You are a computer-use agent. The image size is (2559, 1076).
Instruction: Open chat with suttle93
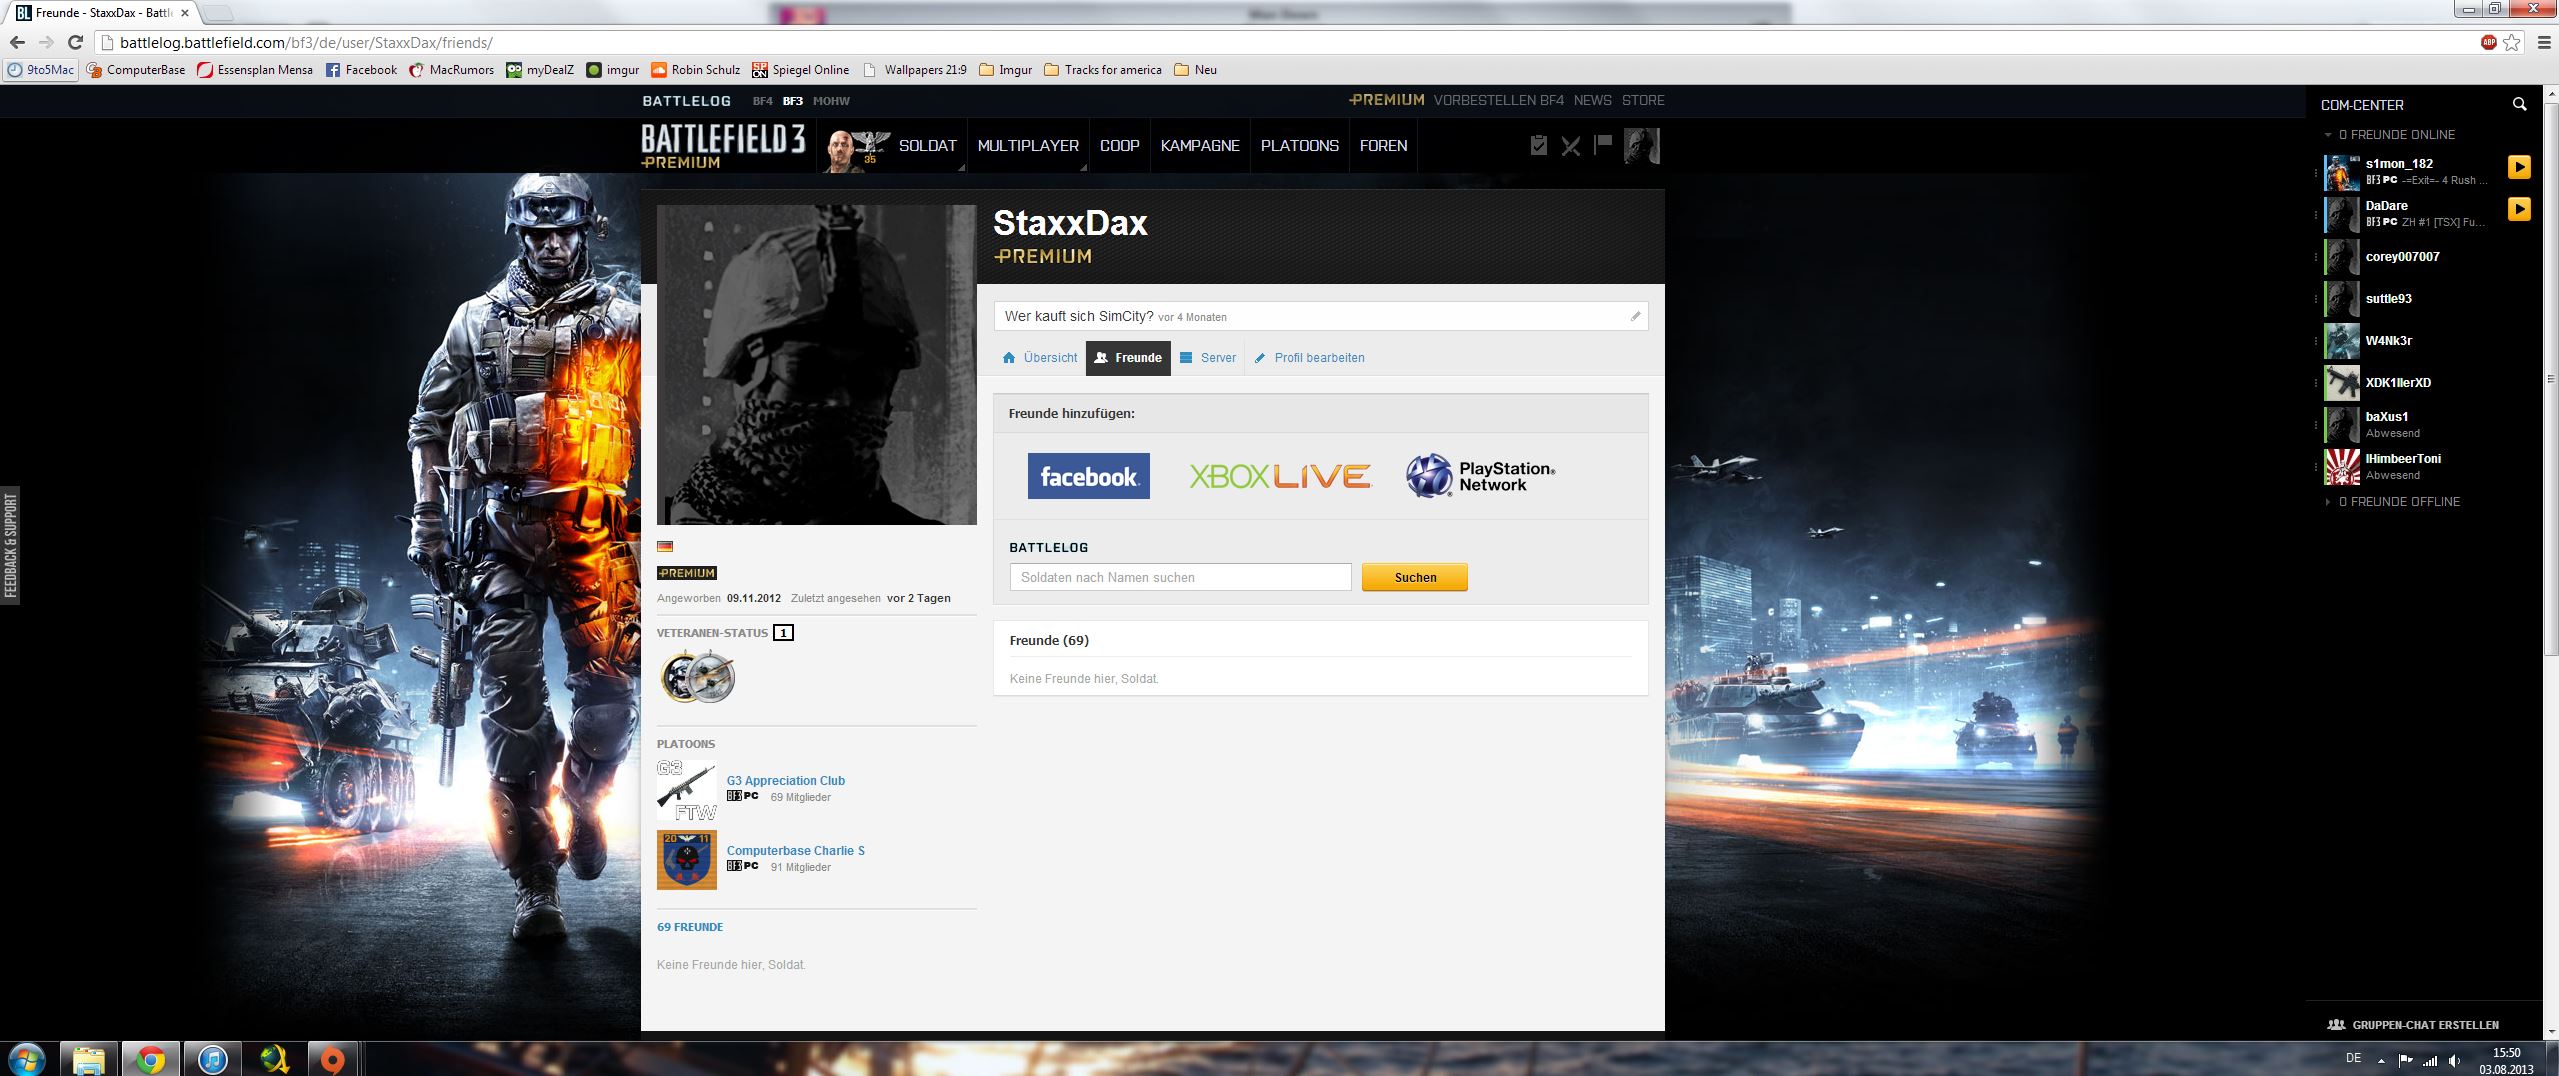point(2388,299)
